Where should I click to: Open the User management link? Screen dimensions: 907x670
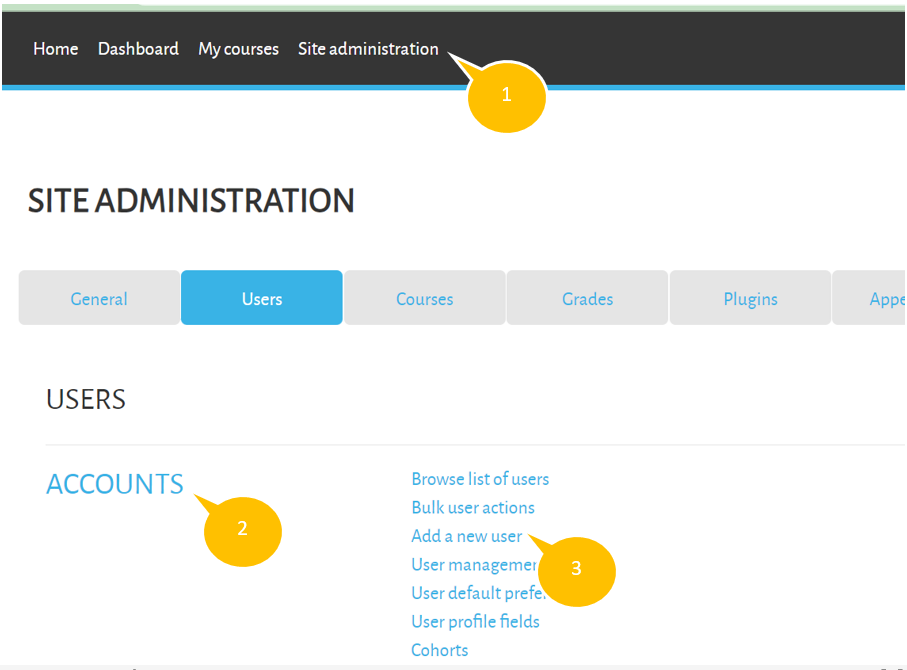coord(473,565)
